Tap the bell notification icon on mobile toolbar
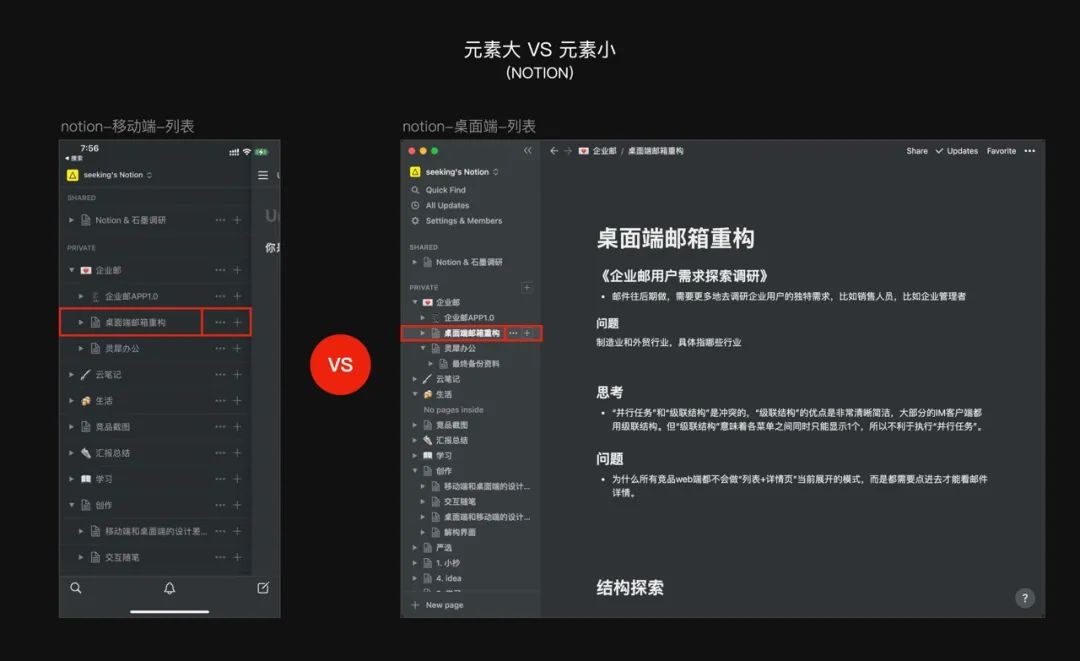 (168, 589)
